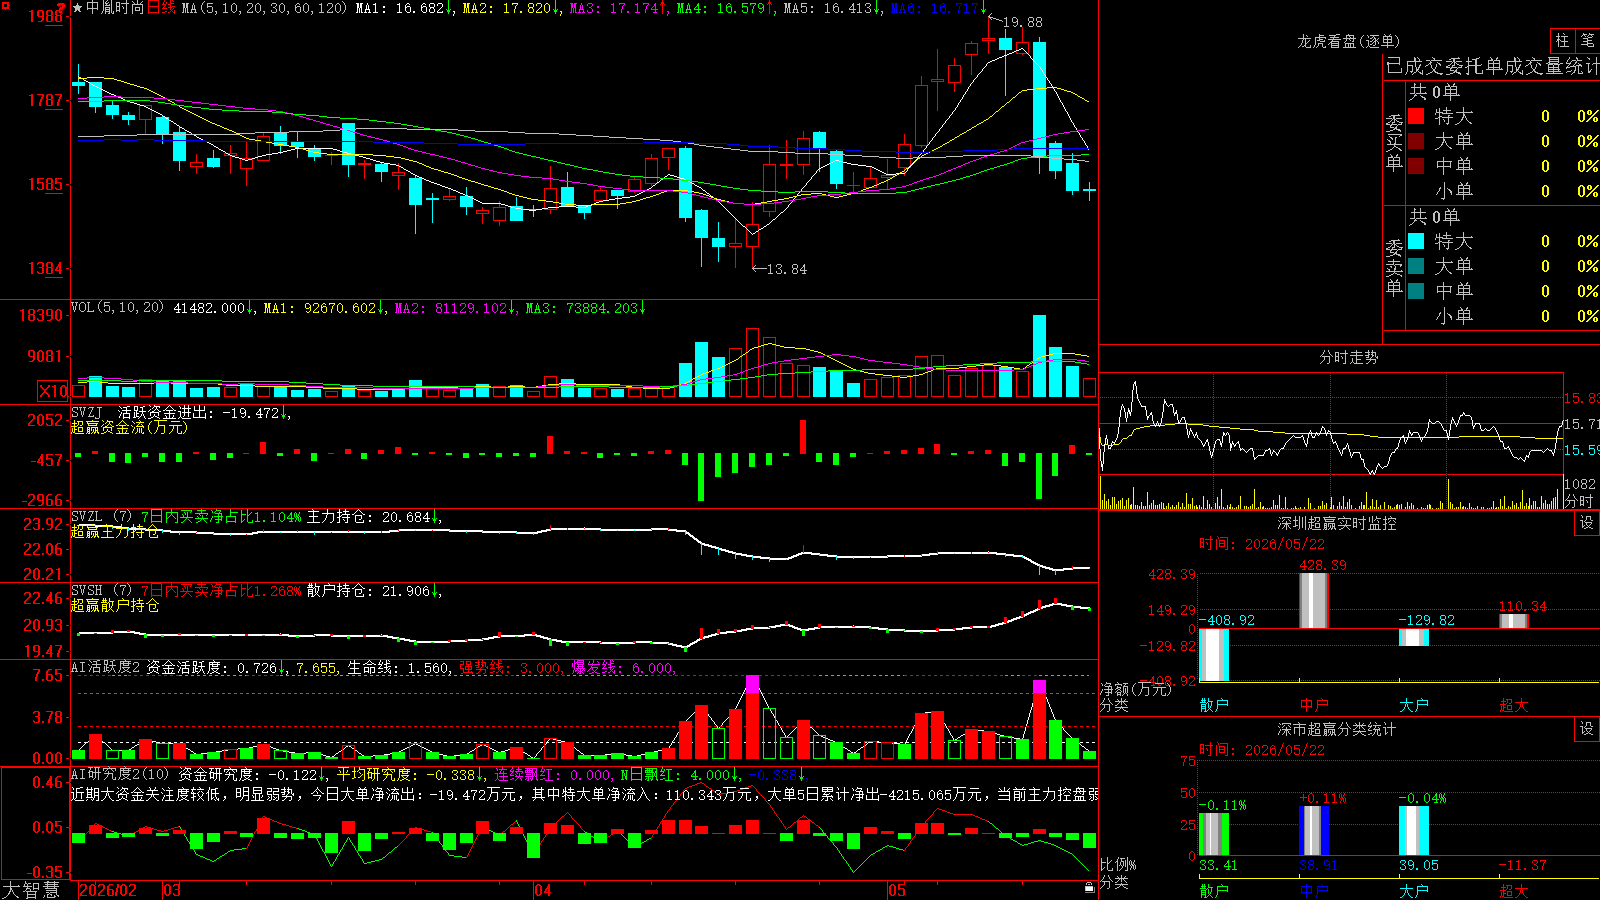Click the cyan 特大 sell-order swatch

1416,241
